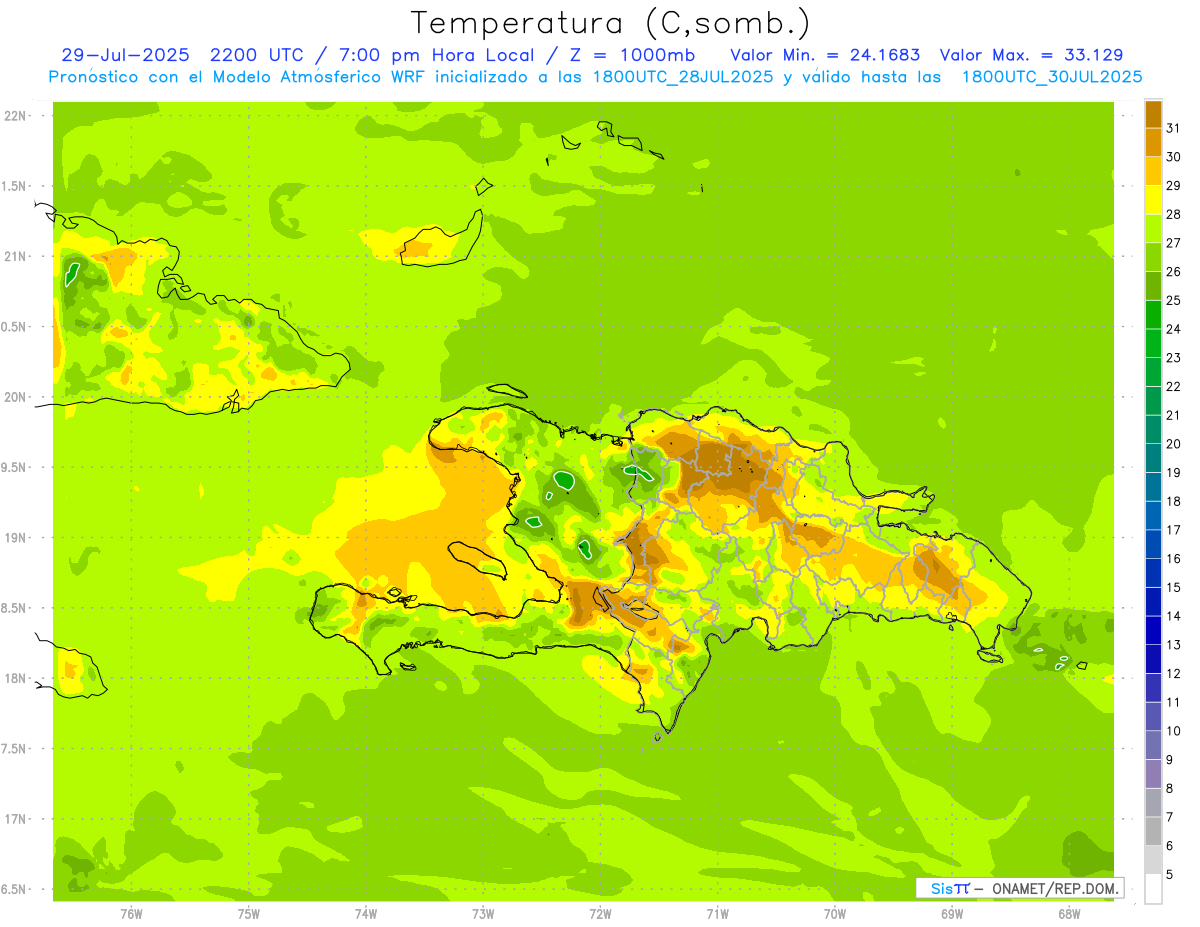Select the yellow legend swatch between 28 and 29
The width and height of the screenshot is (1200, 927).
click(x=1153, y=200)
